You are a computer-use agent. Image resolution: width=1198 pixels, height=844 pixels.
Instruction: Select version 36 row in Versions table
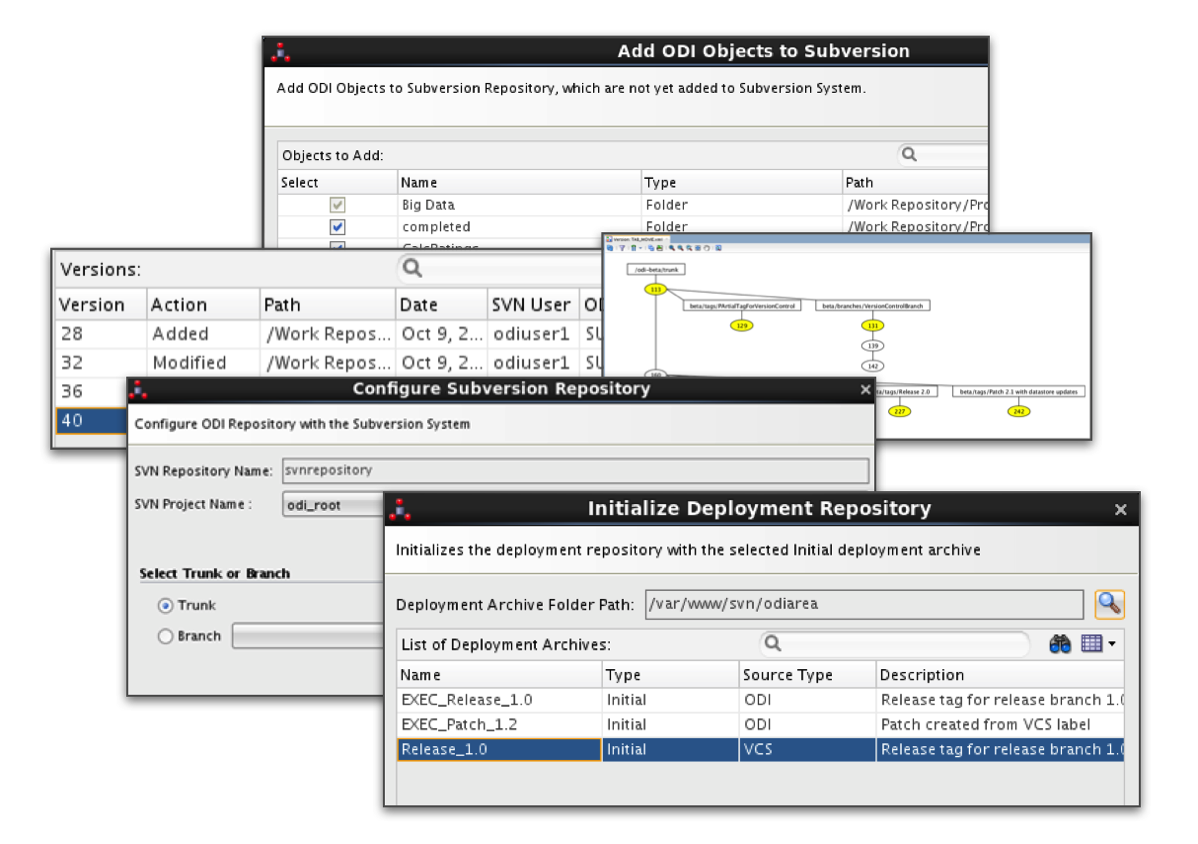(x=92, y=391)
